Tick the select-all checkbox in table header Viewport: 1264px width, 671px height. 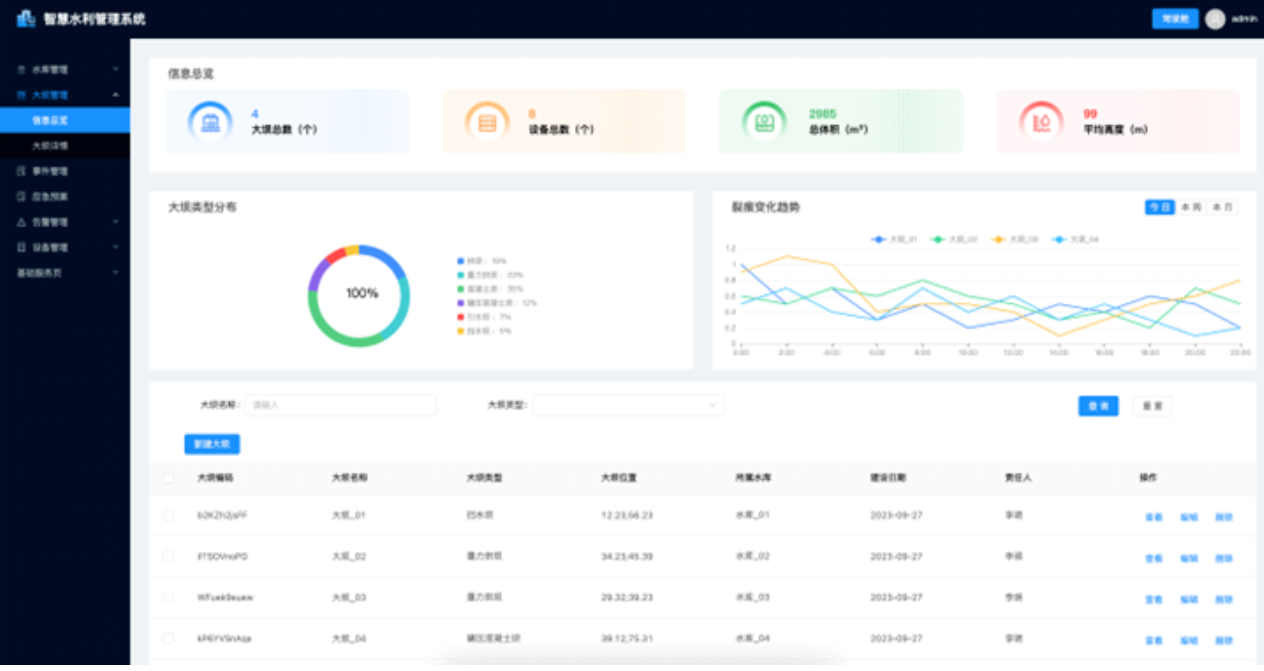click(x=168, y=478)
